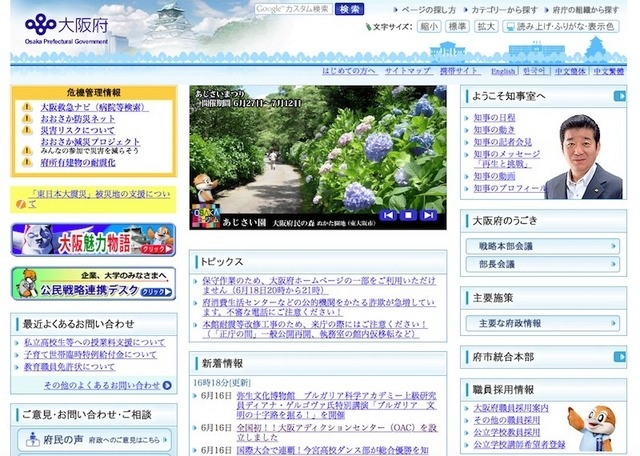Open the 知事のプロフィール link
The width and height of the screenshot is (640, 456).
coord(509,189)
